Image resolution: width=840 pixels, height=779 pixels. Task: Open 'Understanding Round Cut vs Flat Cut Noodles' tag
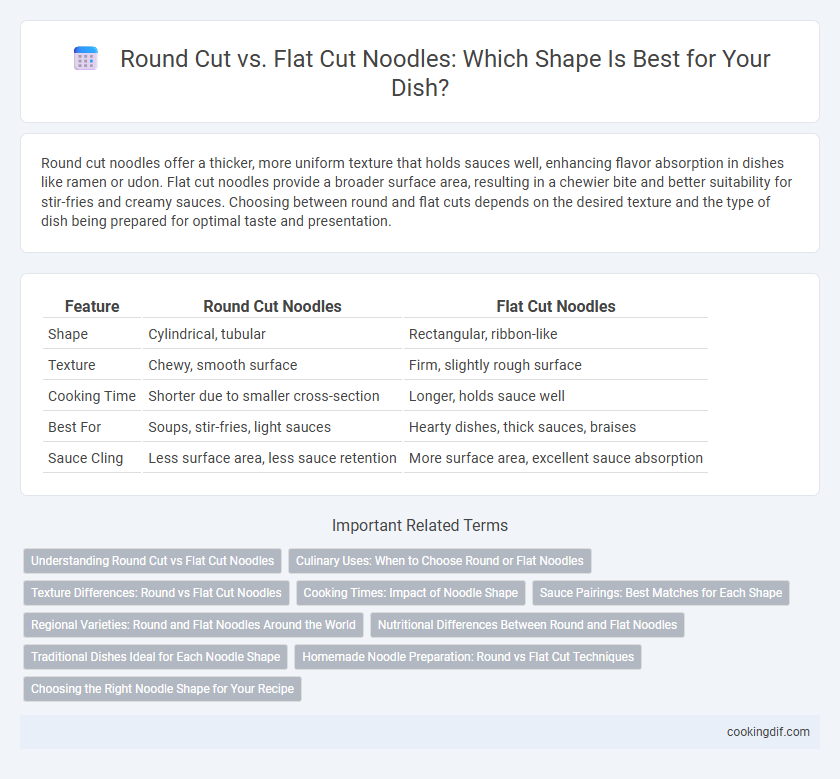click(153, 561)
